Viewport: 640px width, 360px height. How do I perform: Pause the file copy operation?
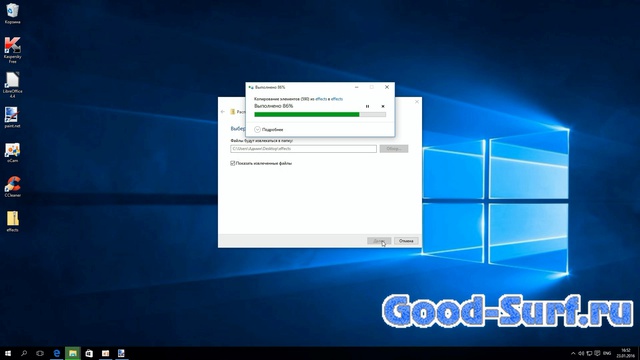click(367, 106)
